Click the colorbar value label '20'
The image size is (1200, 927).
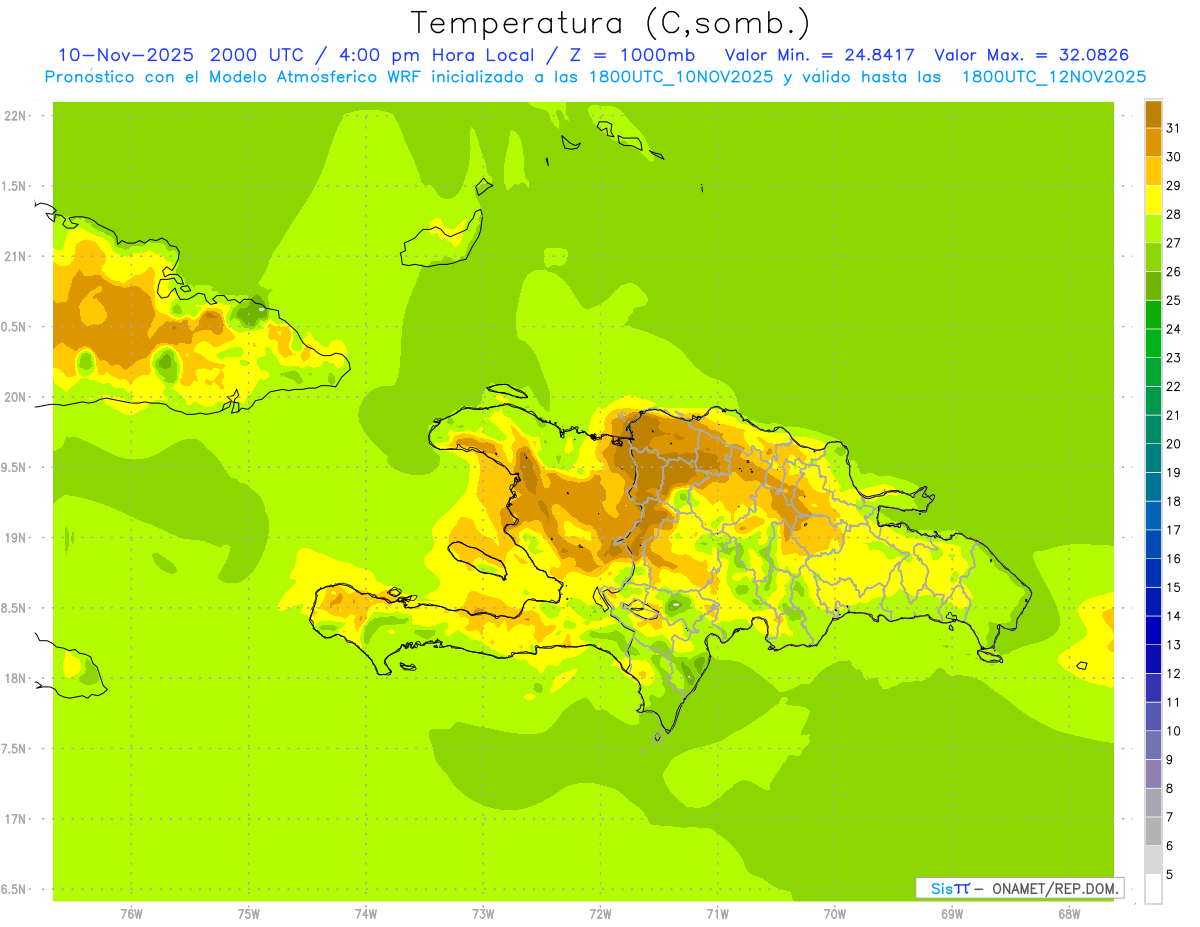(x=1174, y=444)
